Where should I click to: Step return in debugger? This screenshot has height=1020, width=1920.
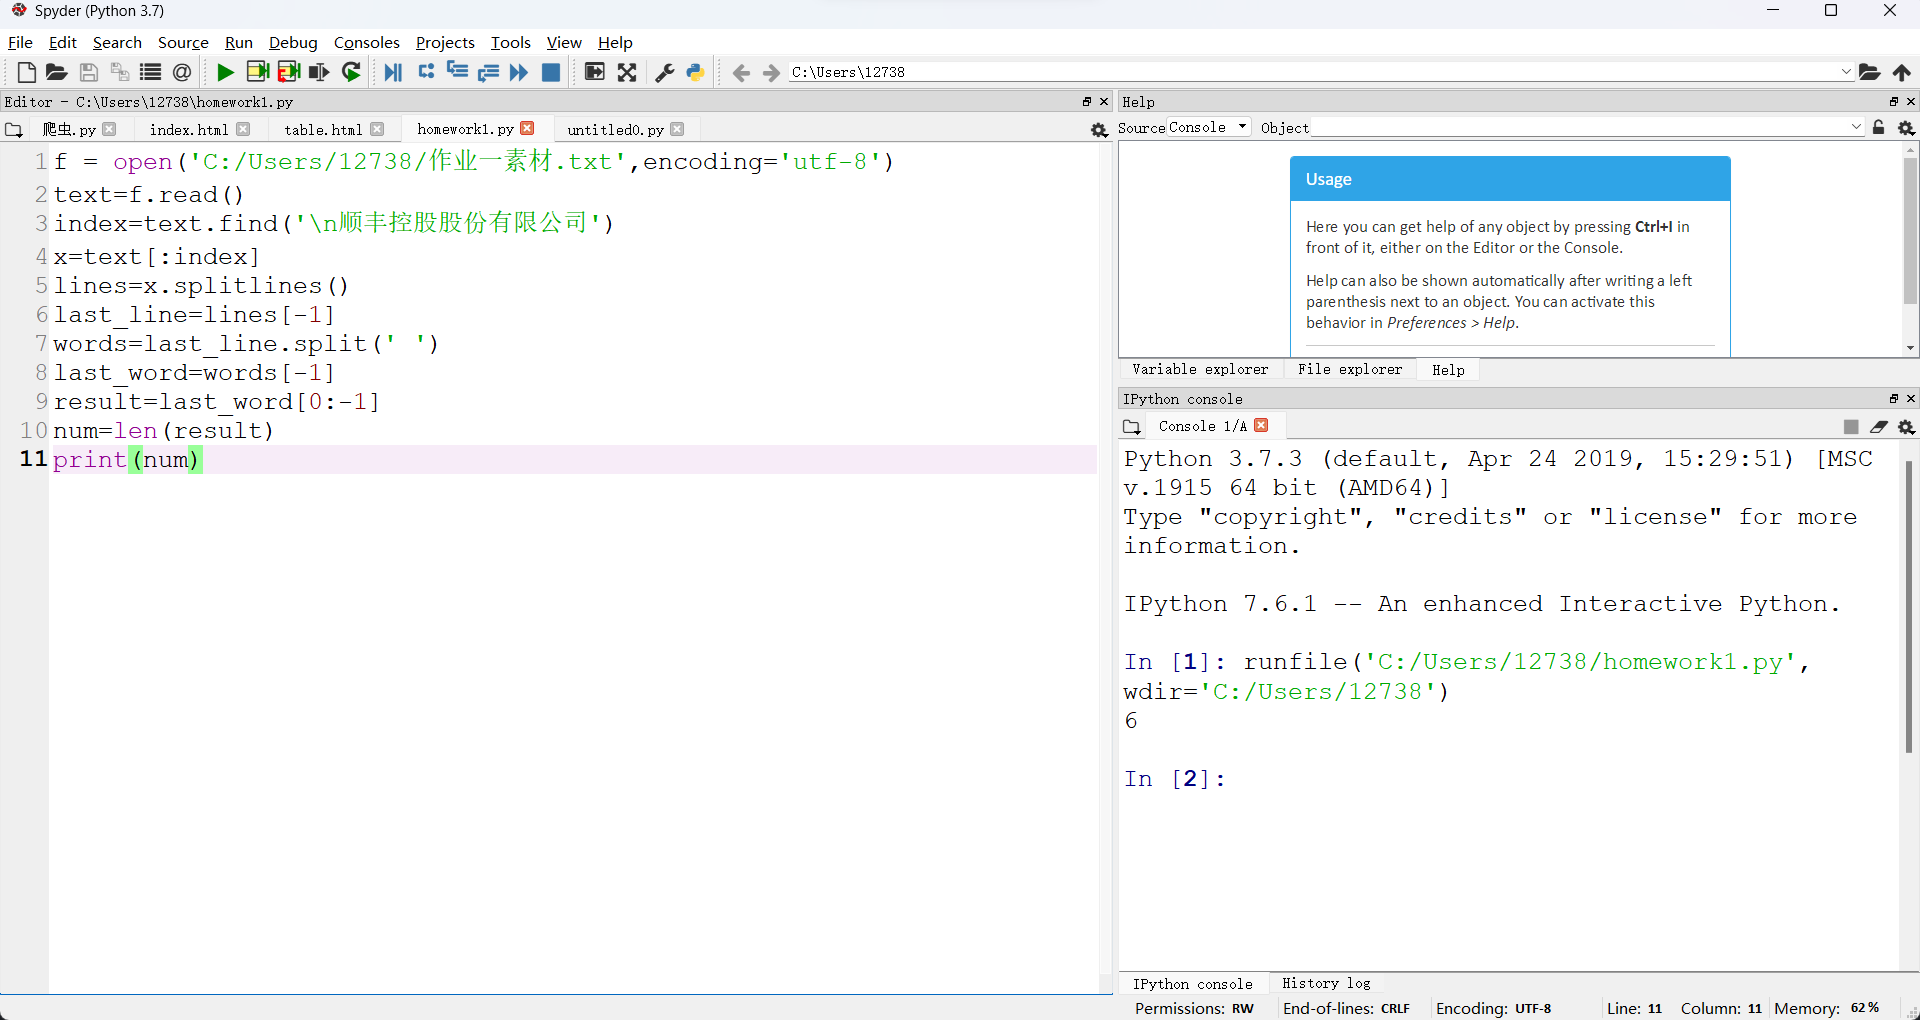coord(488,72)
